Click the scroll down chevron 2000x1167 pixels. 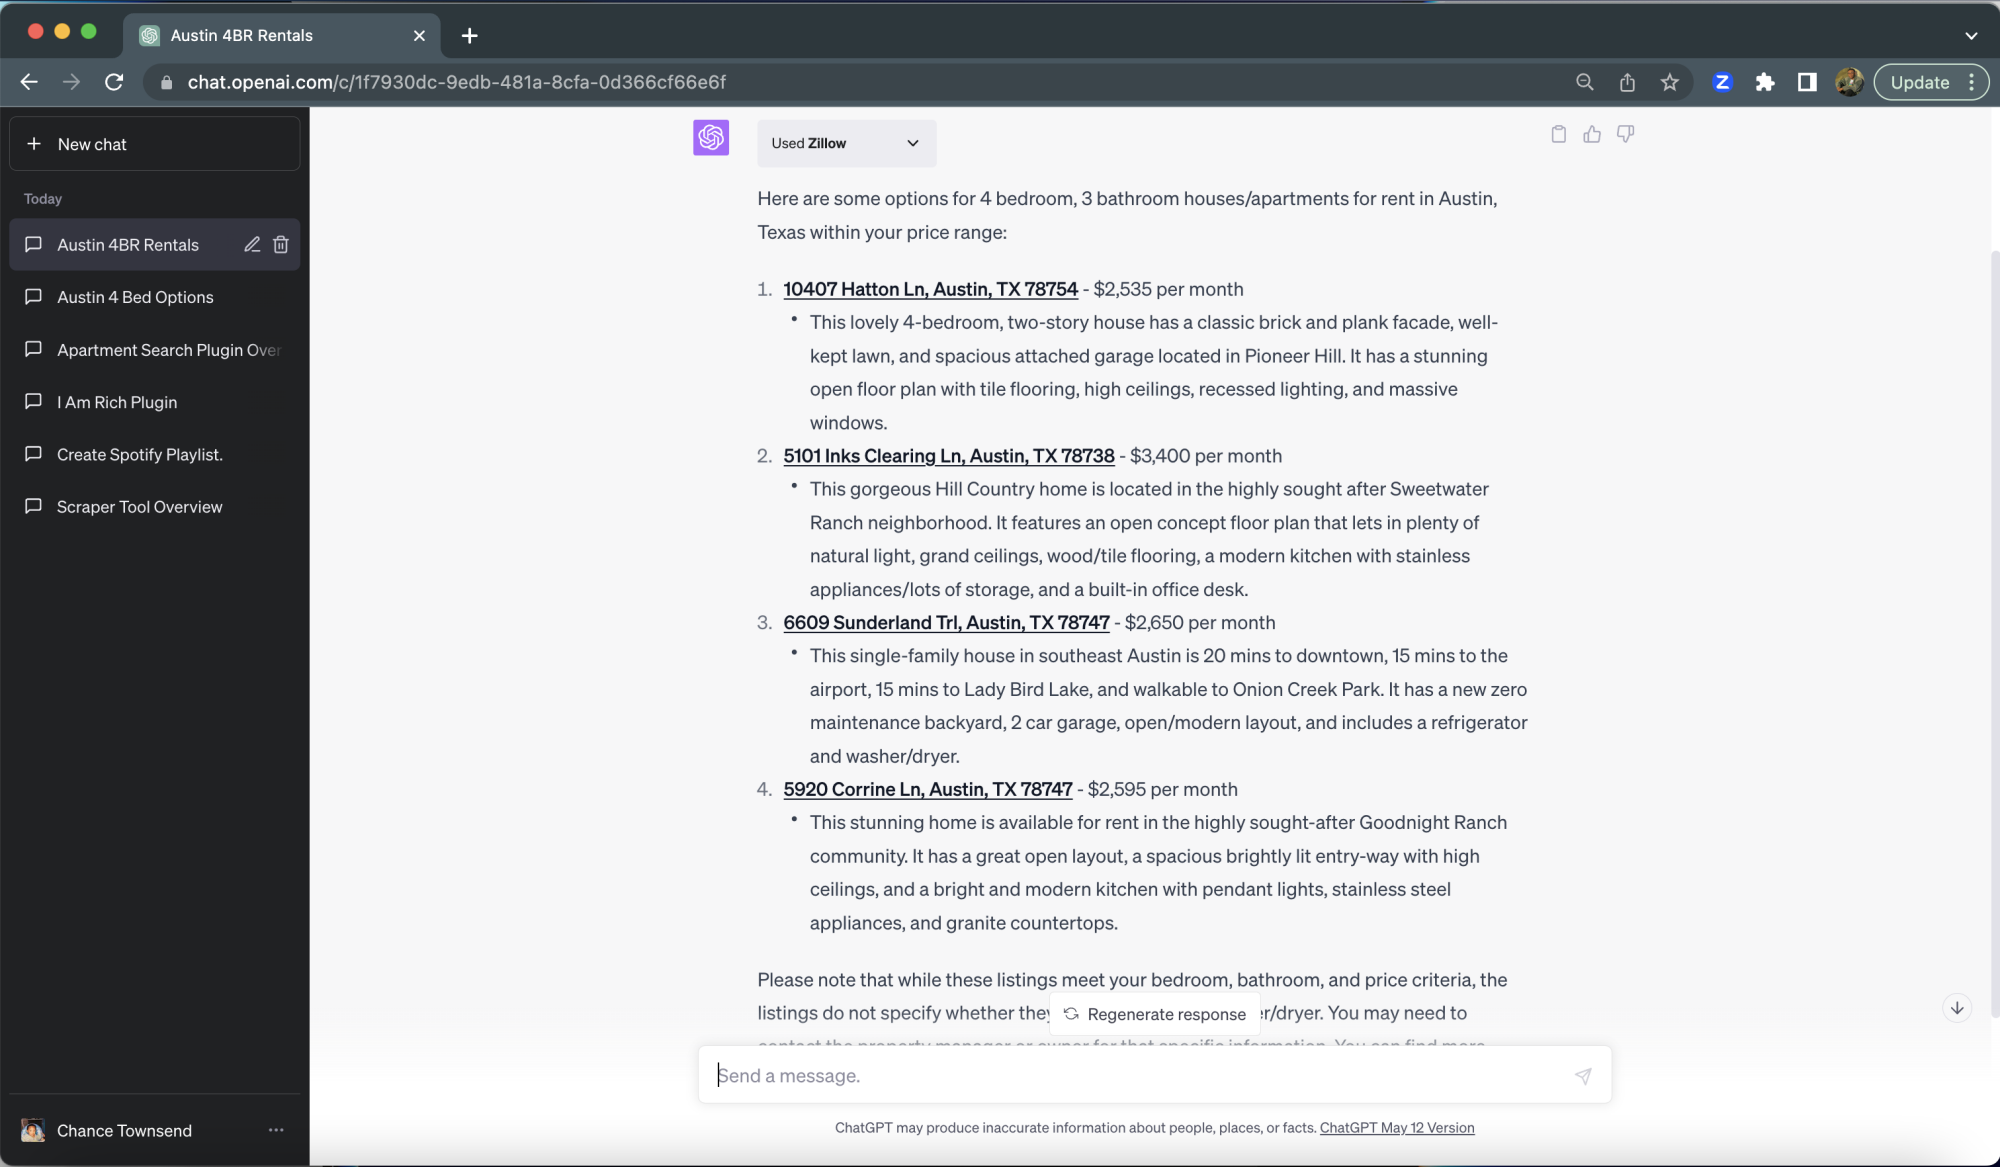(1956, 1007)
